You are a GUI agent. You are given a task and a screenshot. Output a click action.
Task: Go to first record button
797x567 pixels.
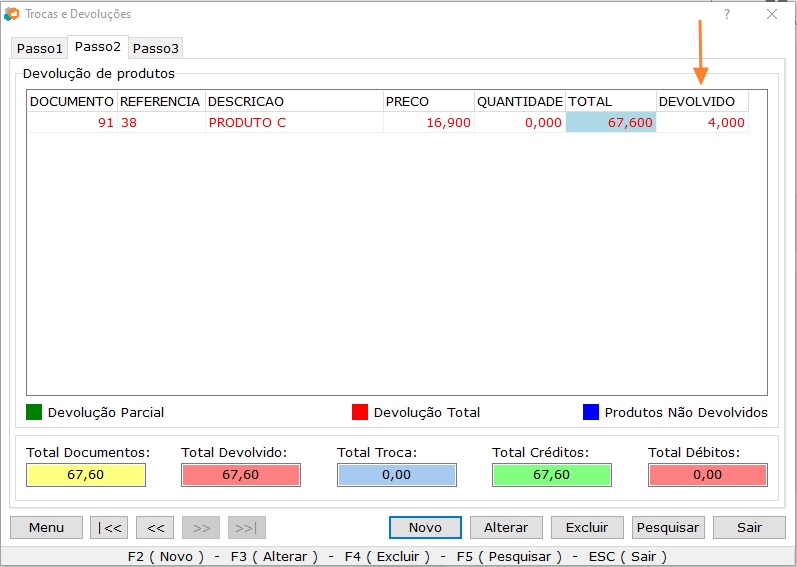click(x=109, y=527)
